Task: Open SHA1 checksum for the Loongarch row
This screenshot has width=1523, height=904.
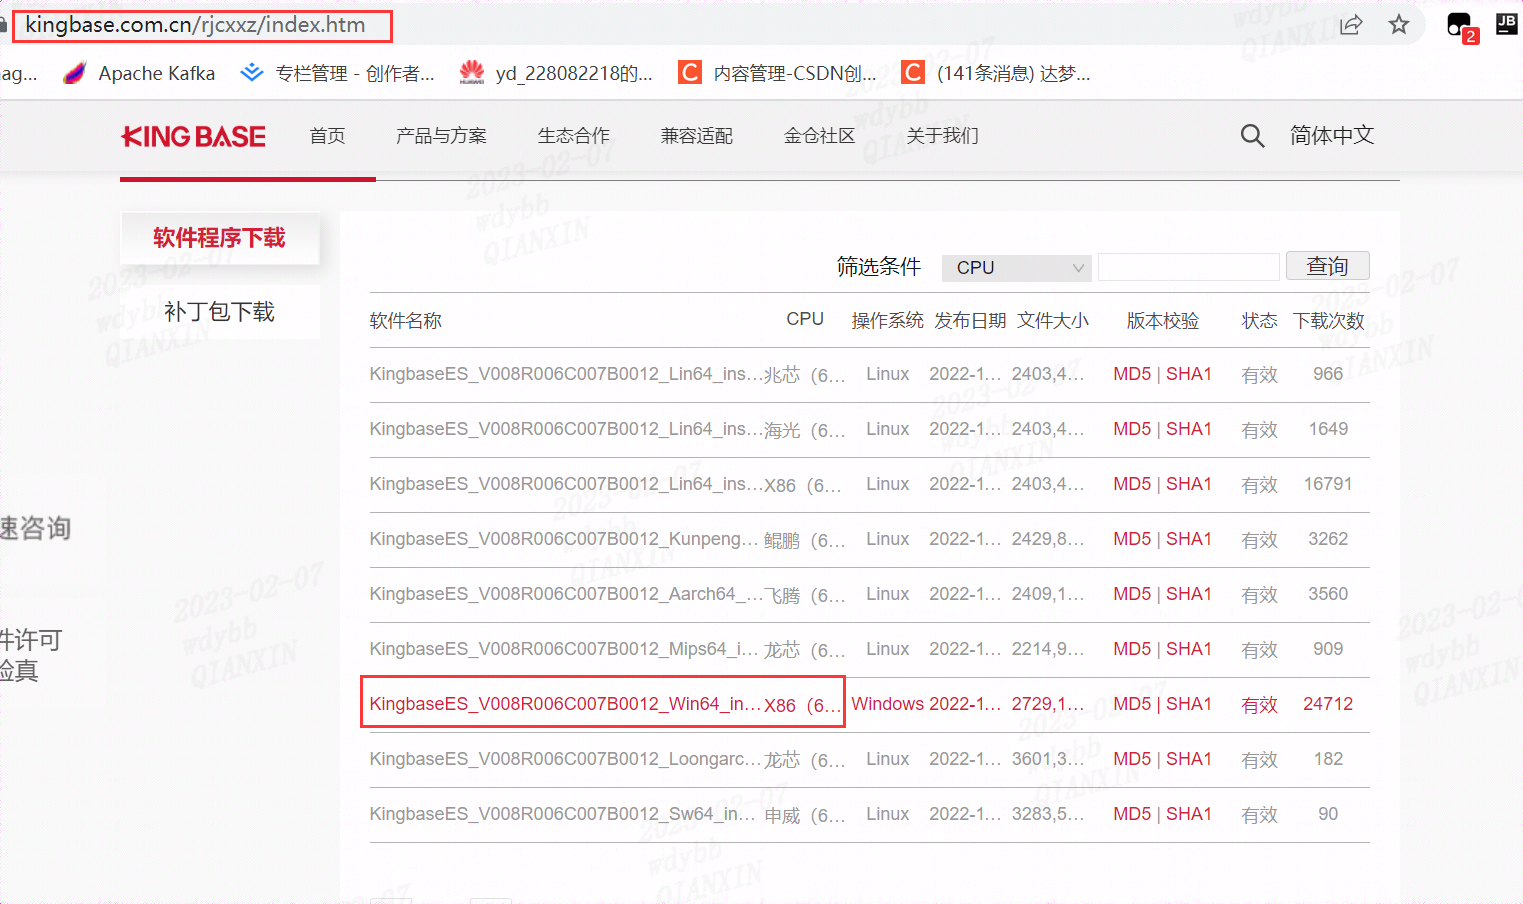Action: (1189, 759)
